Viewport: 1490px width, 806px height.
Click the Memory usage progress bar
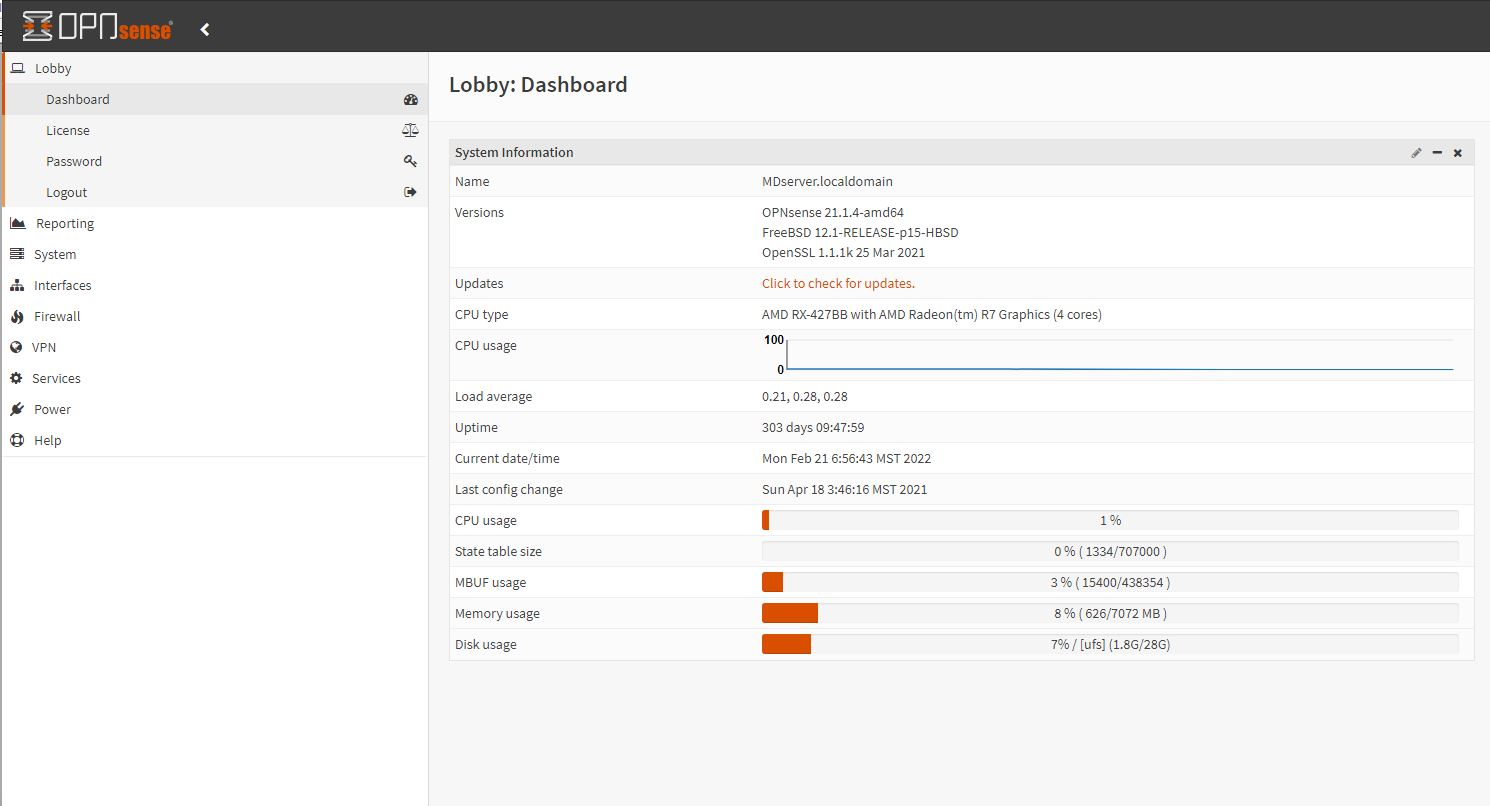[1110, 614]
